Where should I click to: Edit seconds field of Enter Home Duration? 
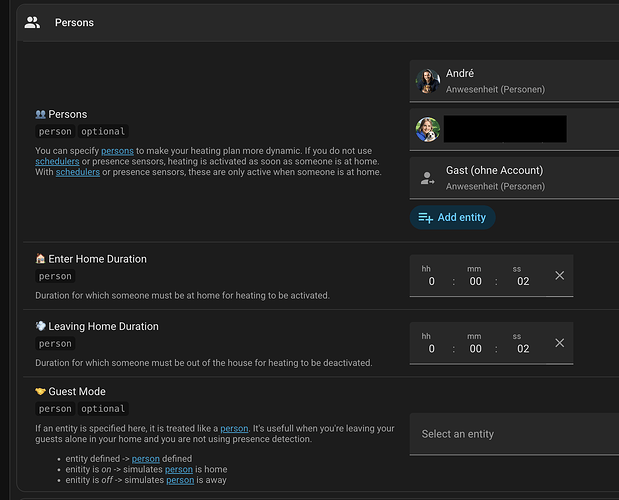(523, 281)
